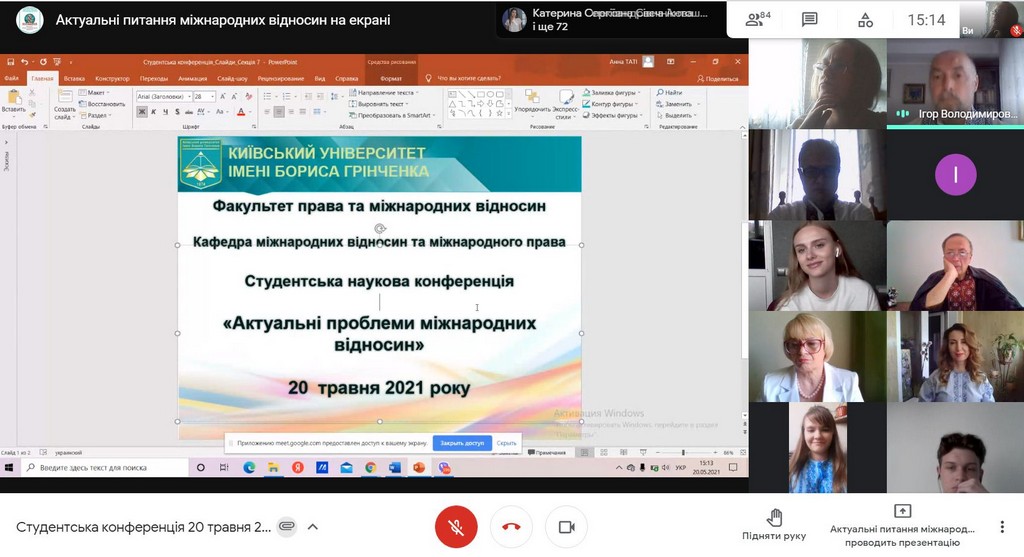Click the Скрыть link in sharing bar
The height and width of the screenshot is (557, 1024).
tap(507, 442)
